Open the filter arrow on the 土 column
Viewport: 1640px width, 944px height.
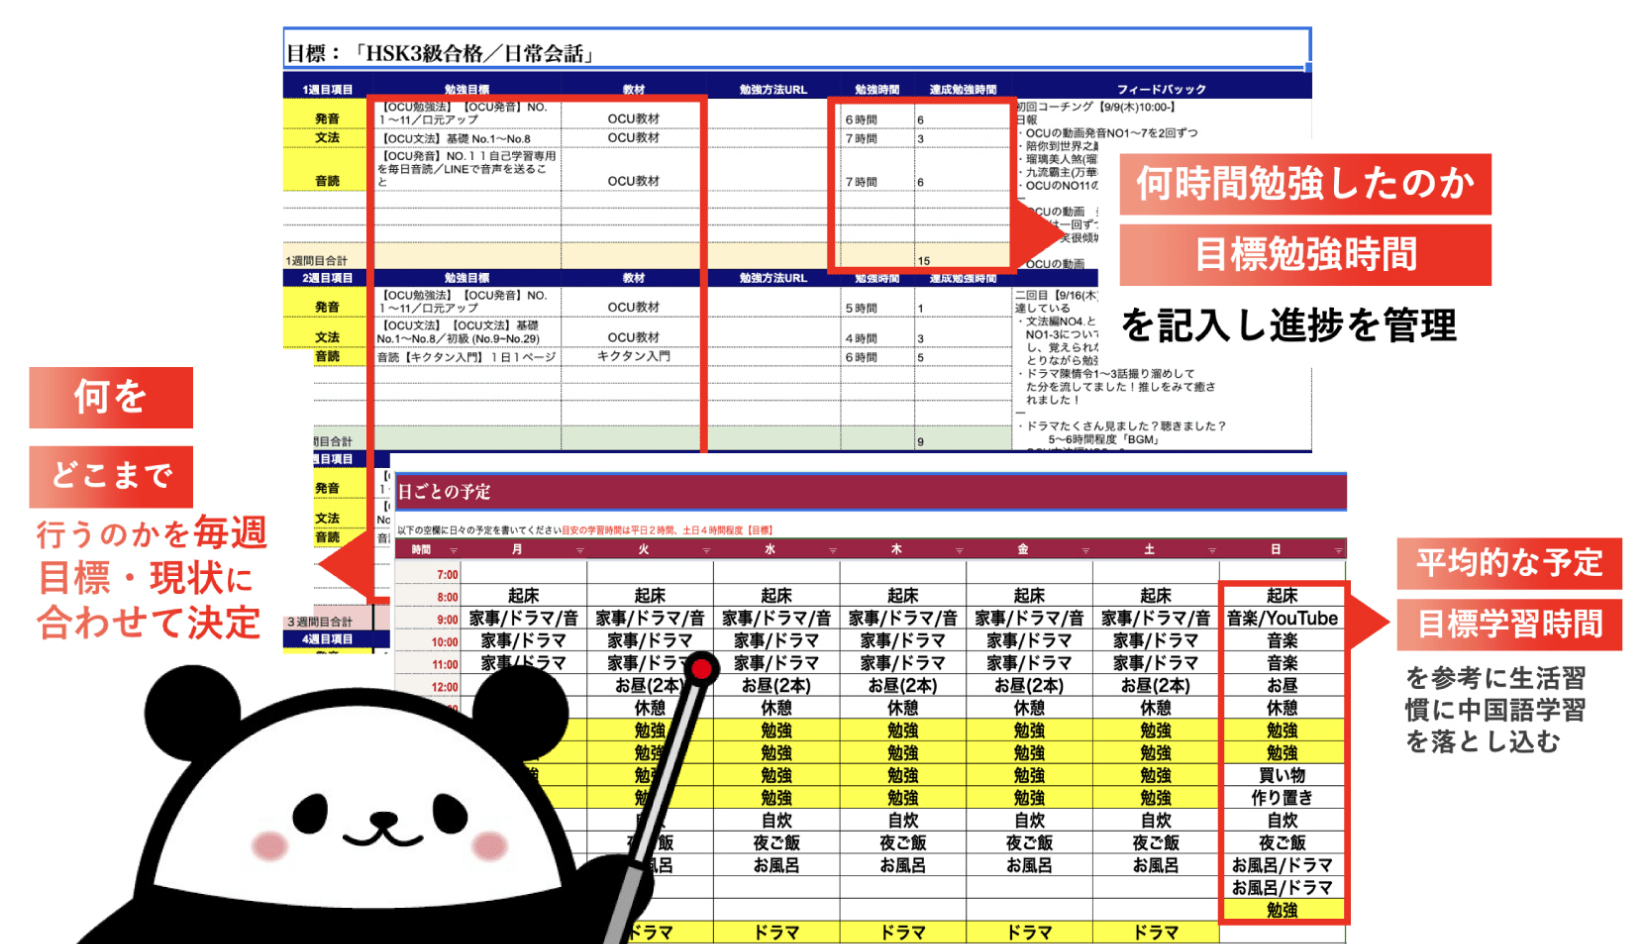tap(1212, 550)
